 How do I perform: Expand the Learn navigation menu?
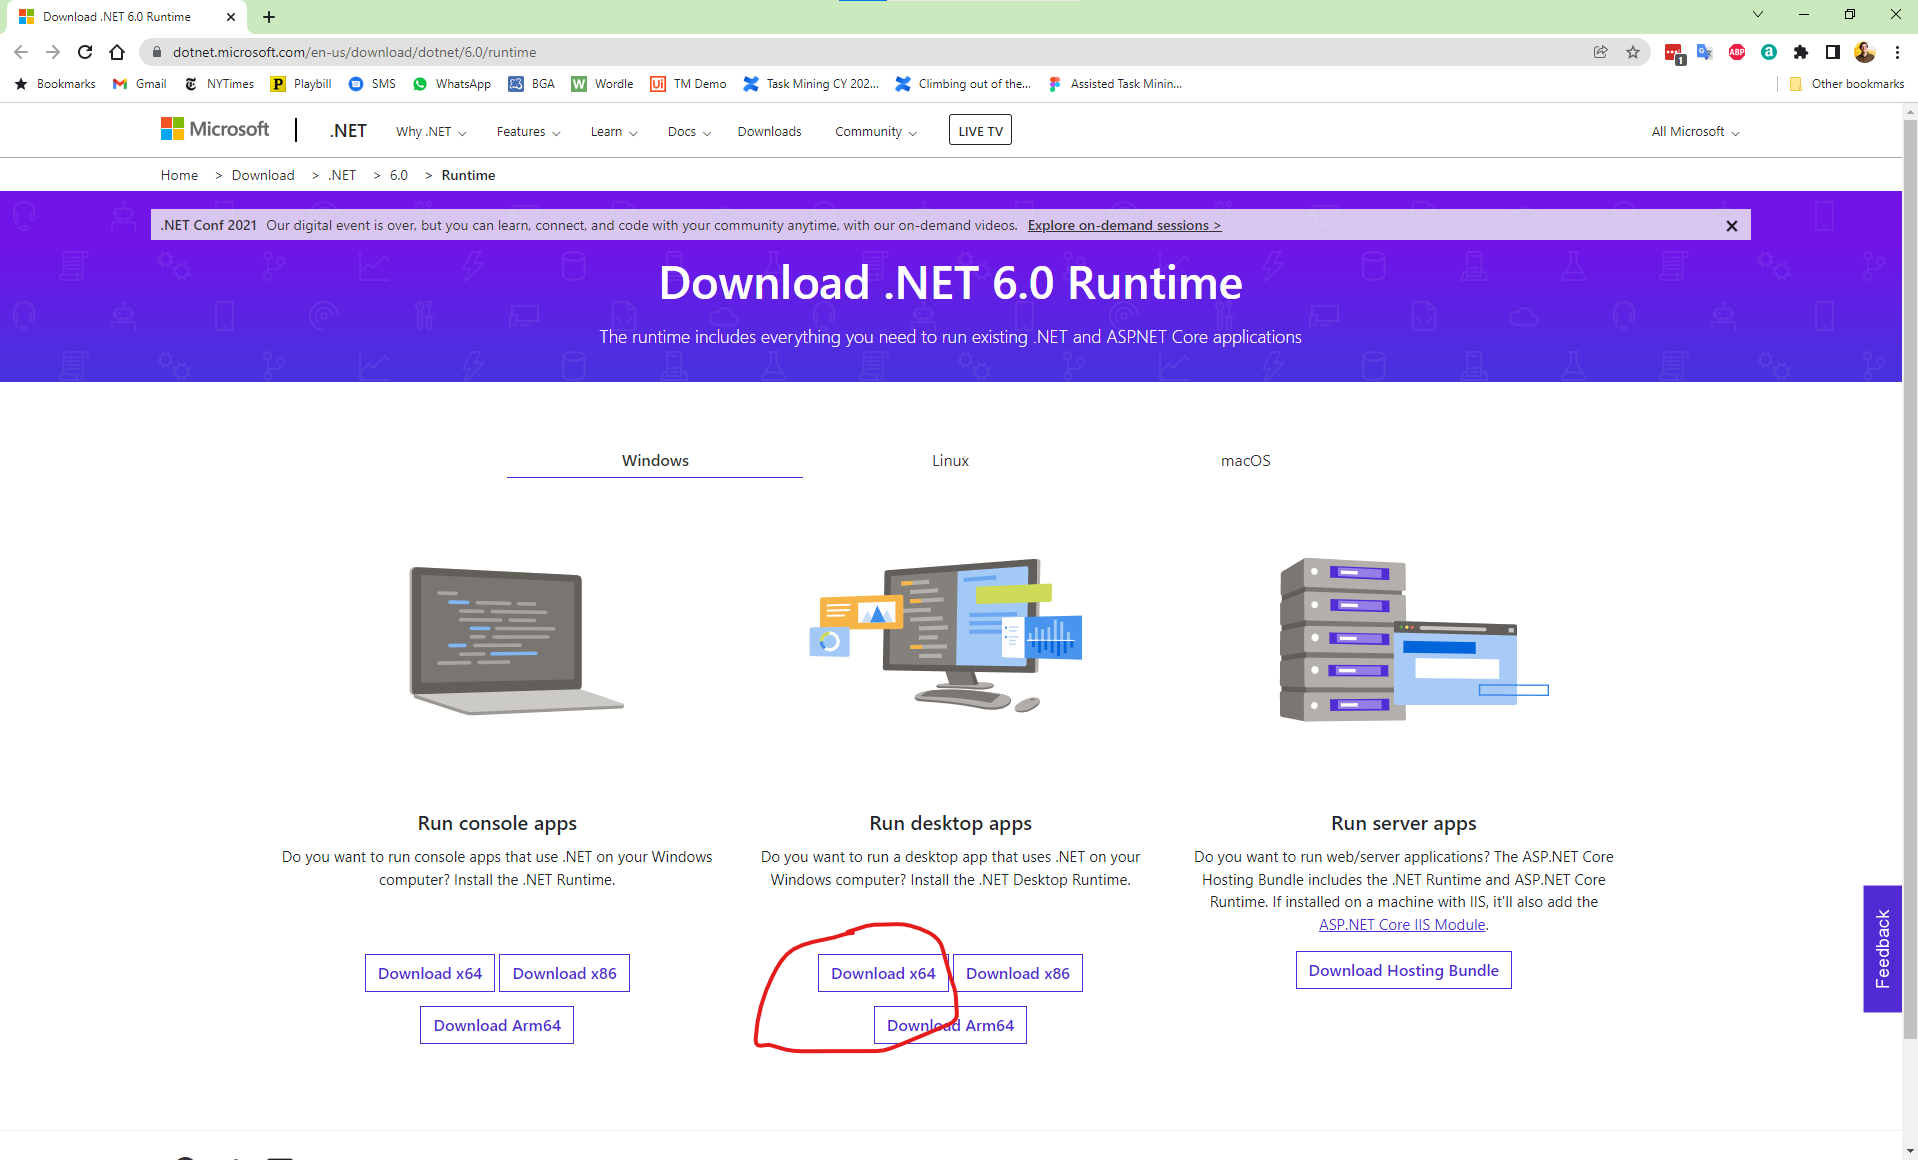(612, 131)
